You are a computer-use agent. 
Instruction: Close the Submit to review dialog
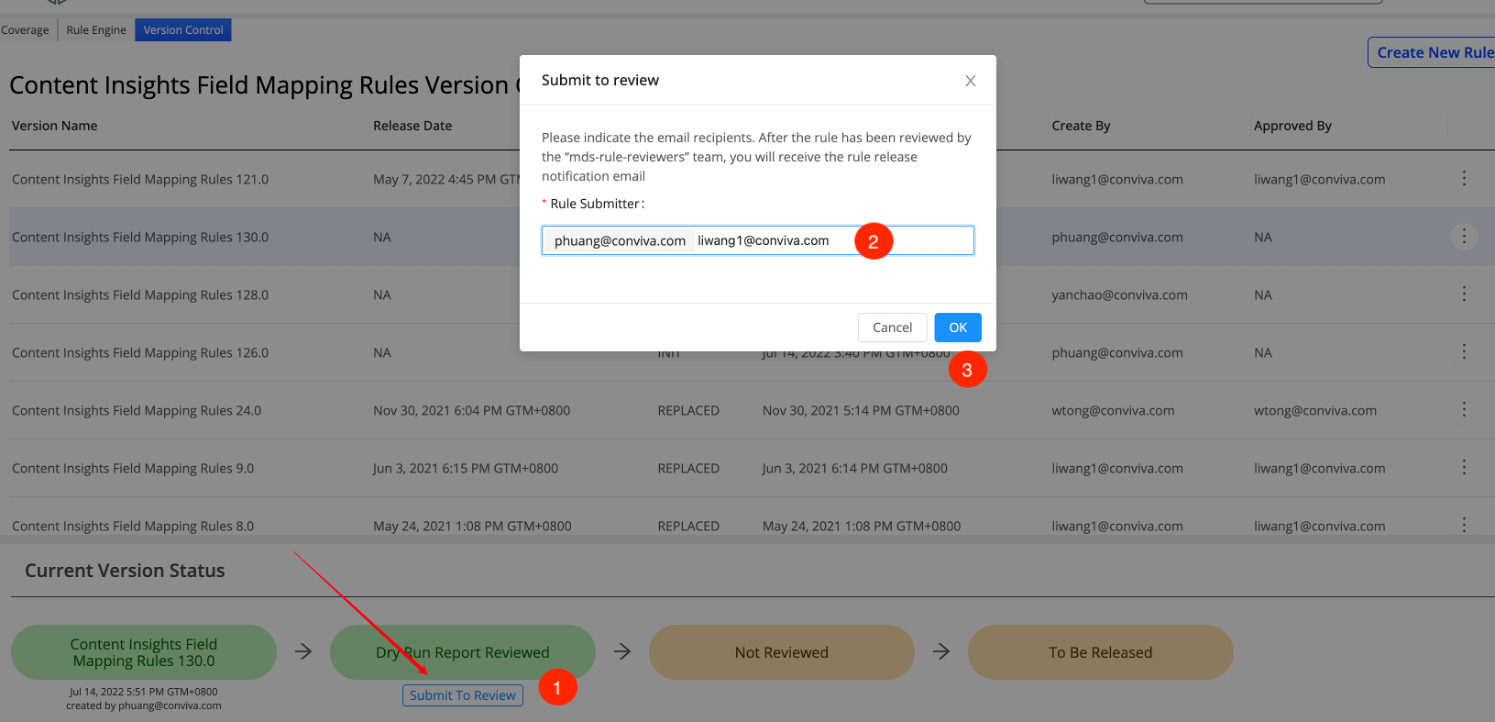point(970,81)
